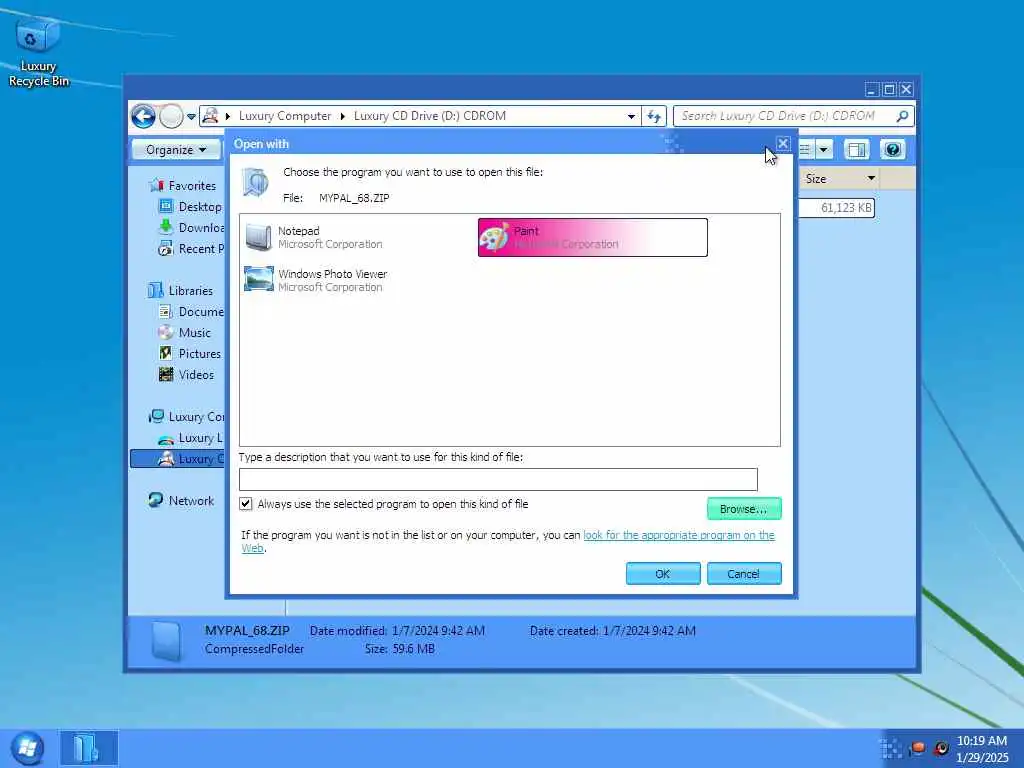Screen dimensions: 1024x768
Task: Click the magnifier icon in the search box
Action: coord(903,116)
